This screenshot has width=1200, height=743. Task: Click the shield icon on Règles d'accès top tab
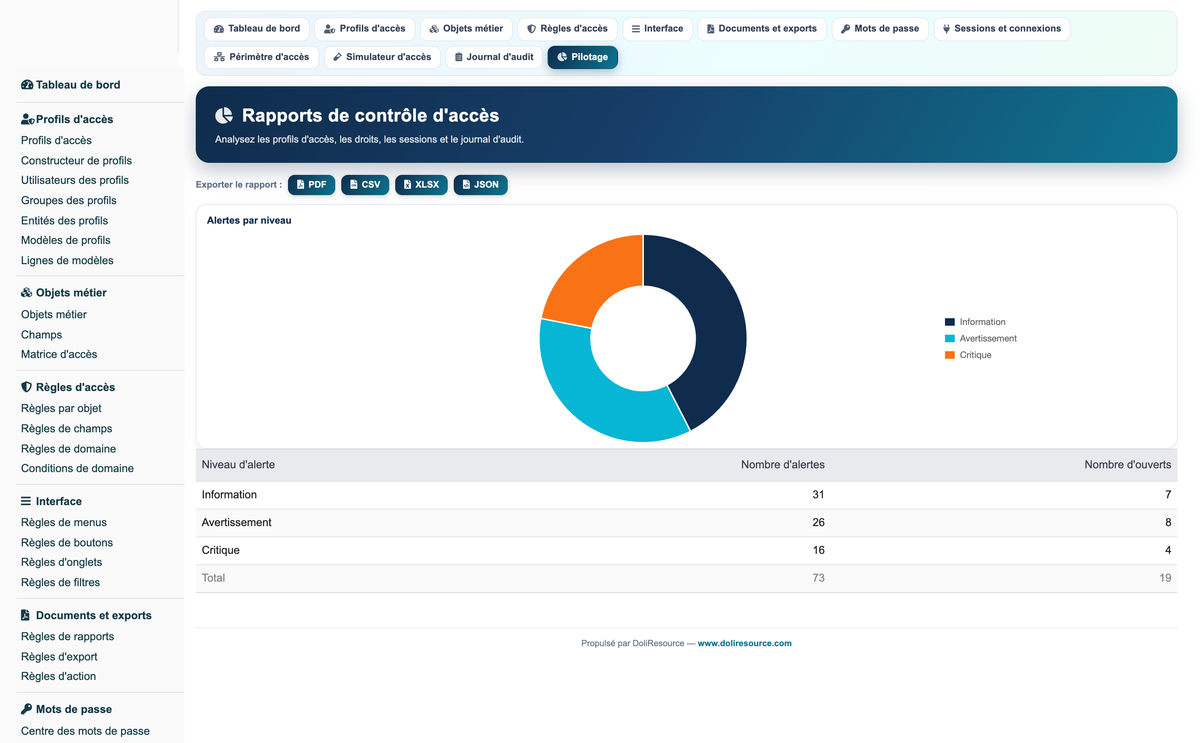tap(531, 29)
